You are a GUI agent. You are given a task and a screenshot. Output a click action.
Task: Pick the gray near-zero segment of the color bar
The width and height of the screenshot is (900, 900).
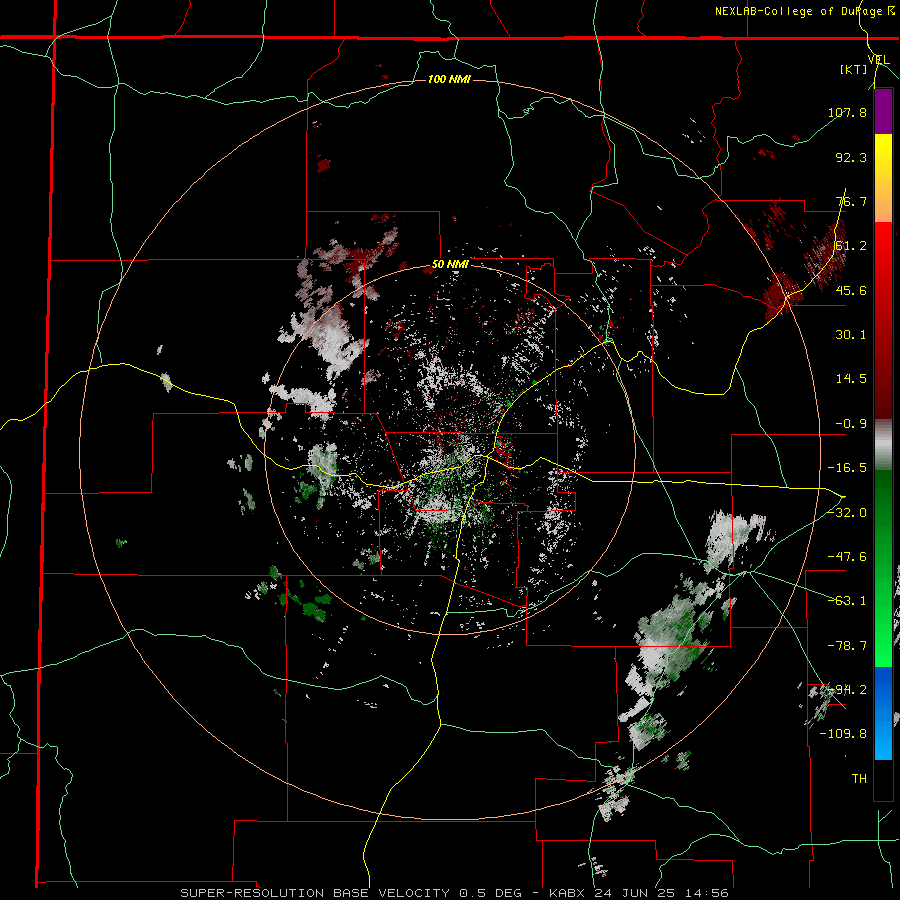click(883, 444)
